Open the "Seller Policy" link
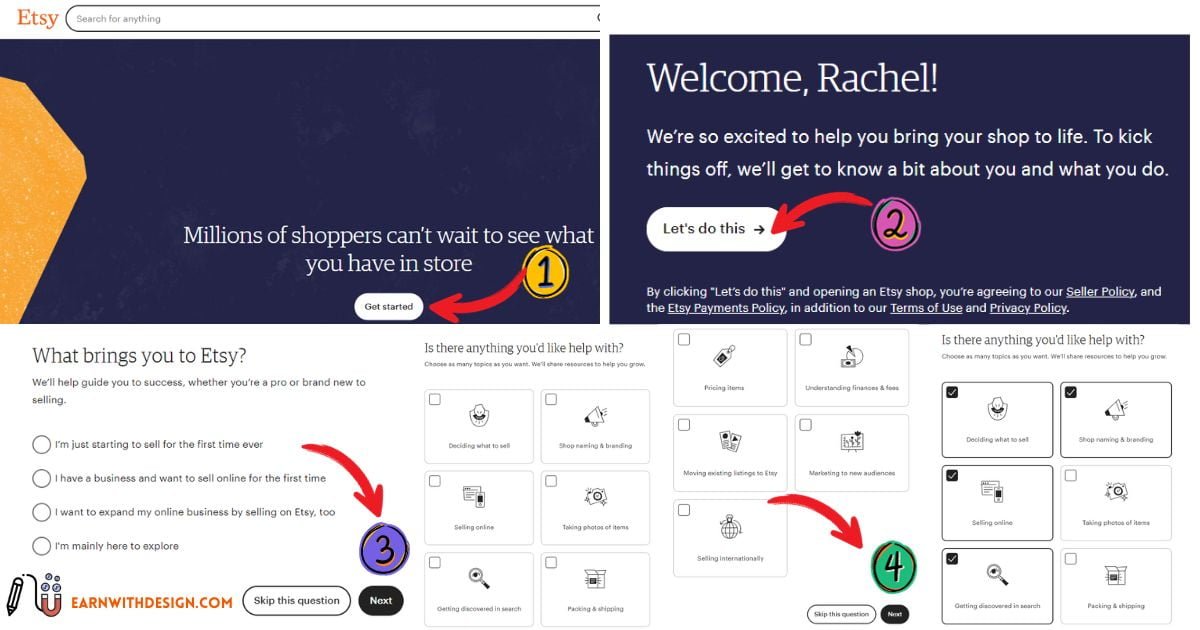 1099,291
